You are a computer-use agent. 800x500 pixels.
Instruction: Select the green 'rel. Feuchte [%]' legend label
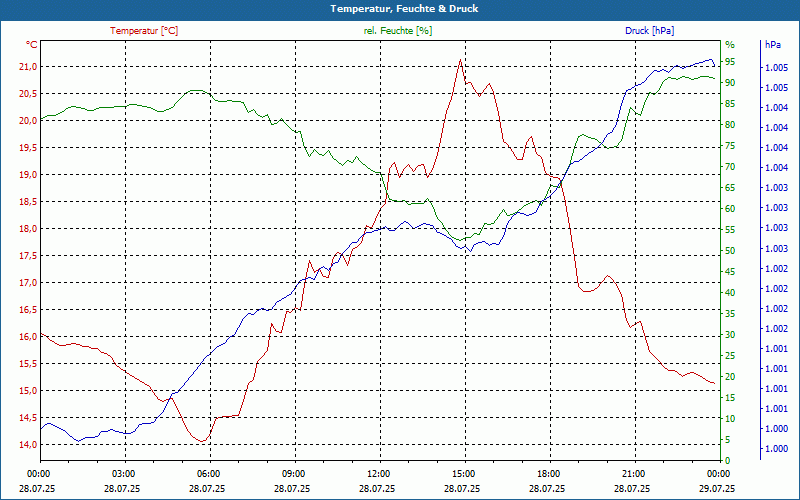pos(397,31)
